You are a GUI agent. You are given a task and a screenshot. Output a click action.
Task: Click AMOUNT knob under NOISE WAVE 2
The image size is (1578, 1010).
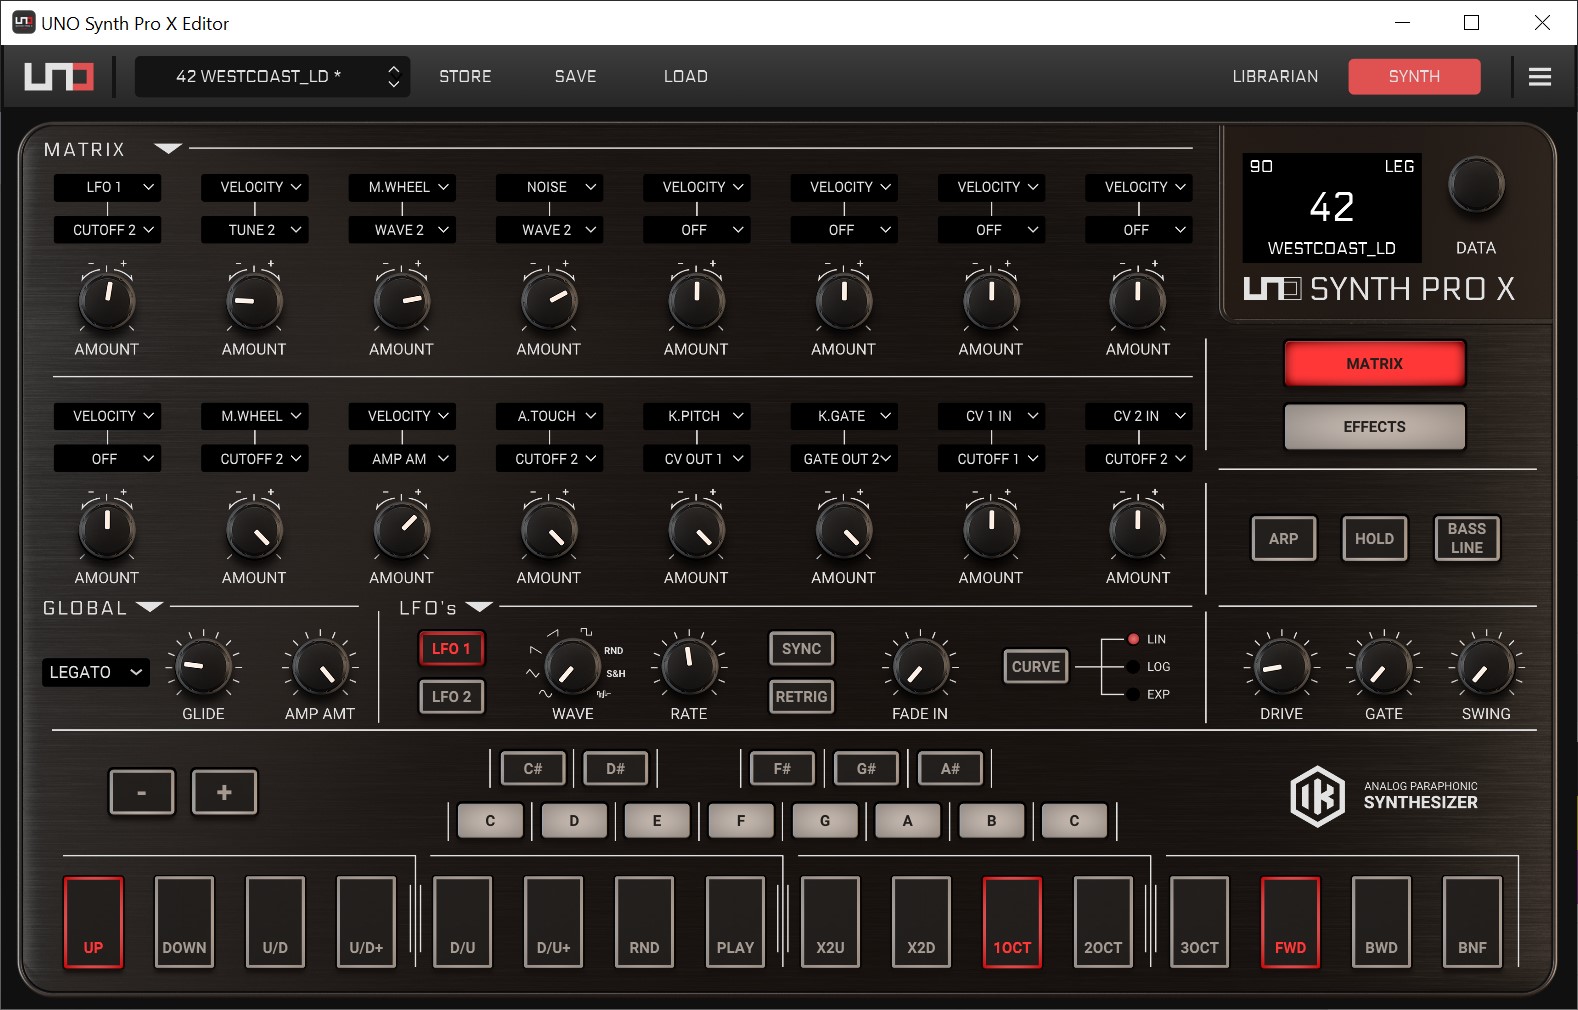coord(549,300)
